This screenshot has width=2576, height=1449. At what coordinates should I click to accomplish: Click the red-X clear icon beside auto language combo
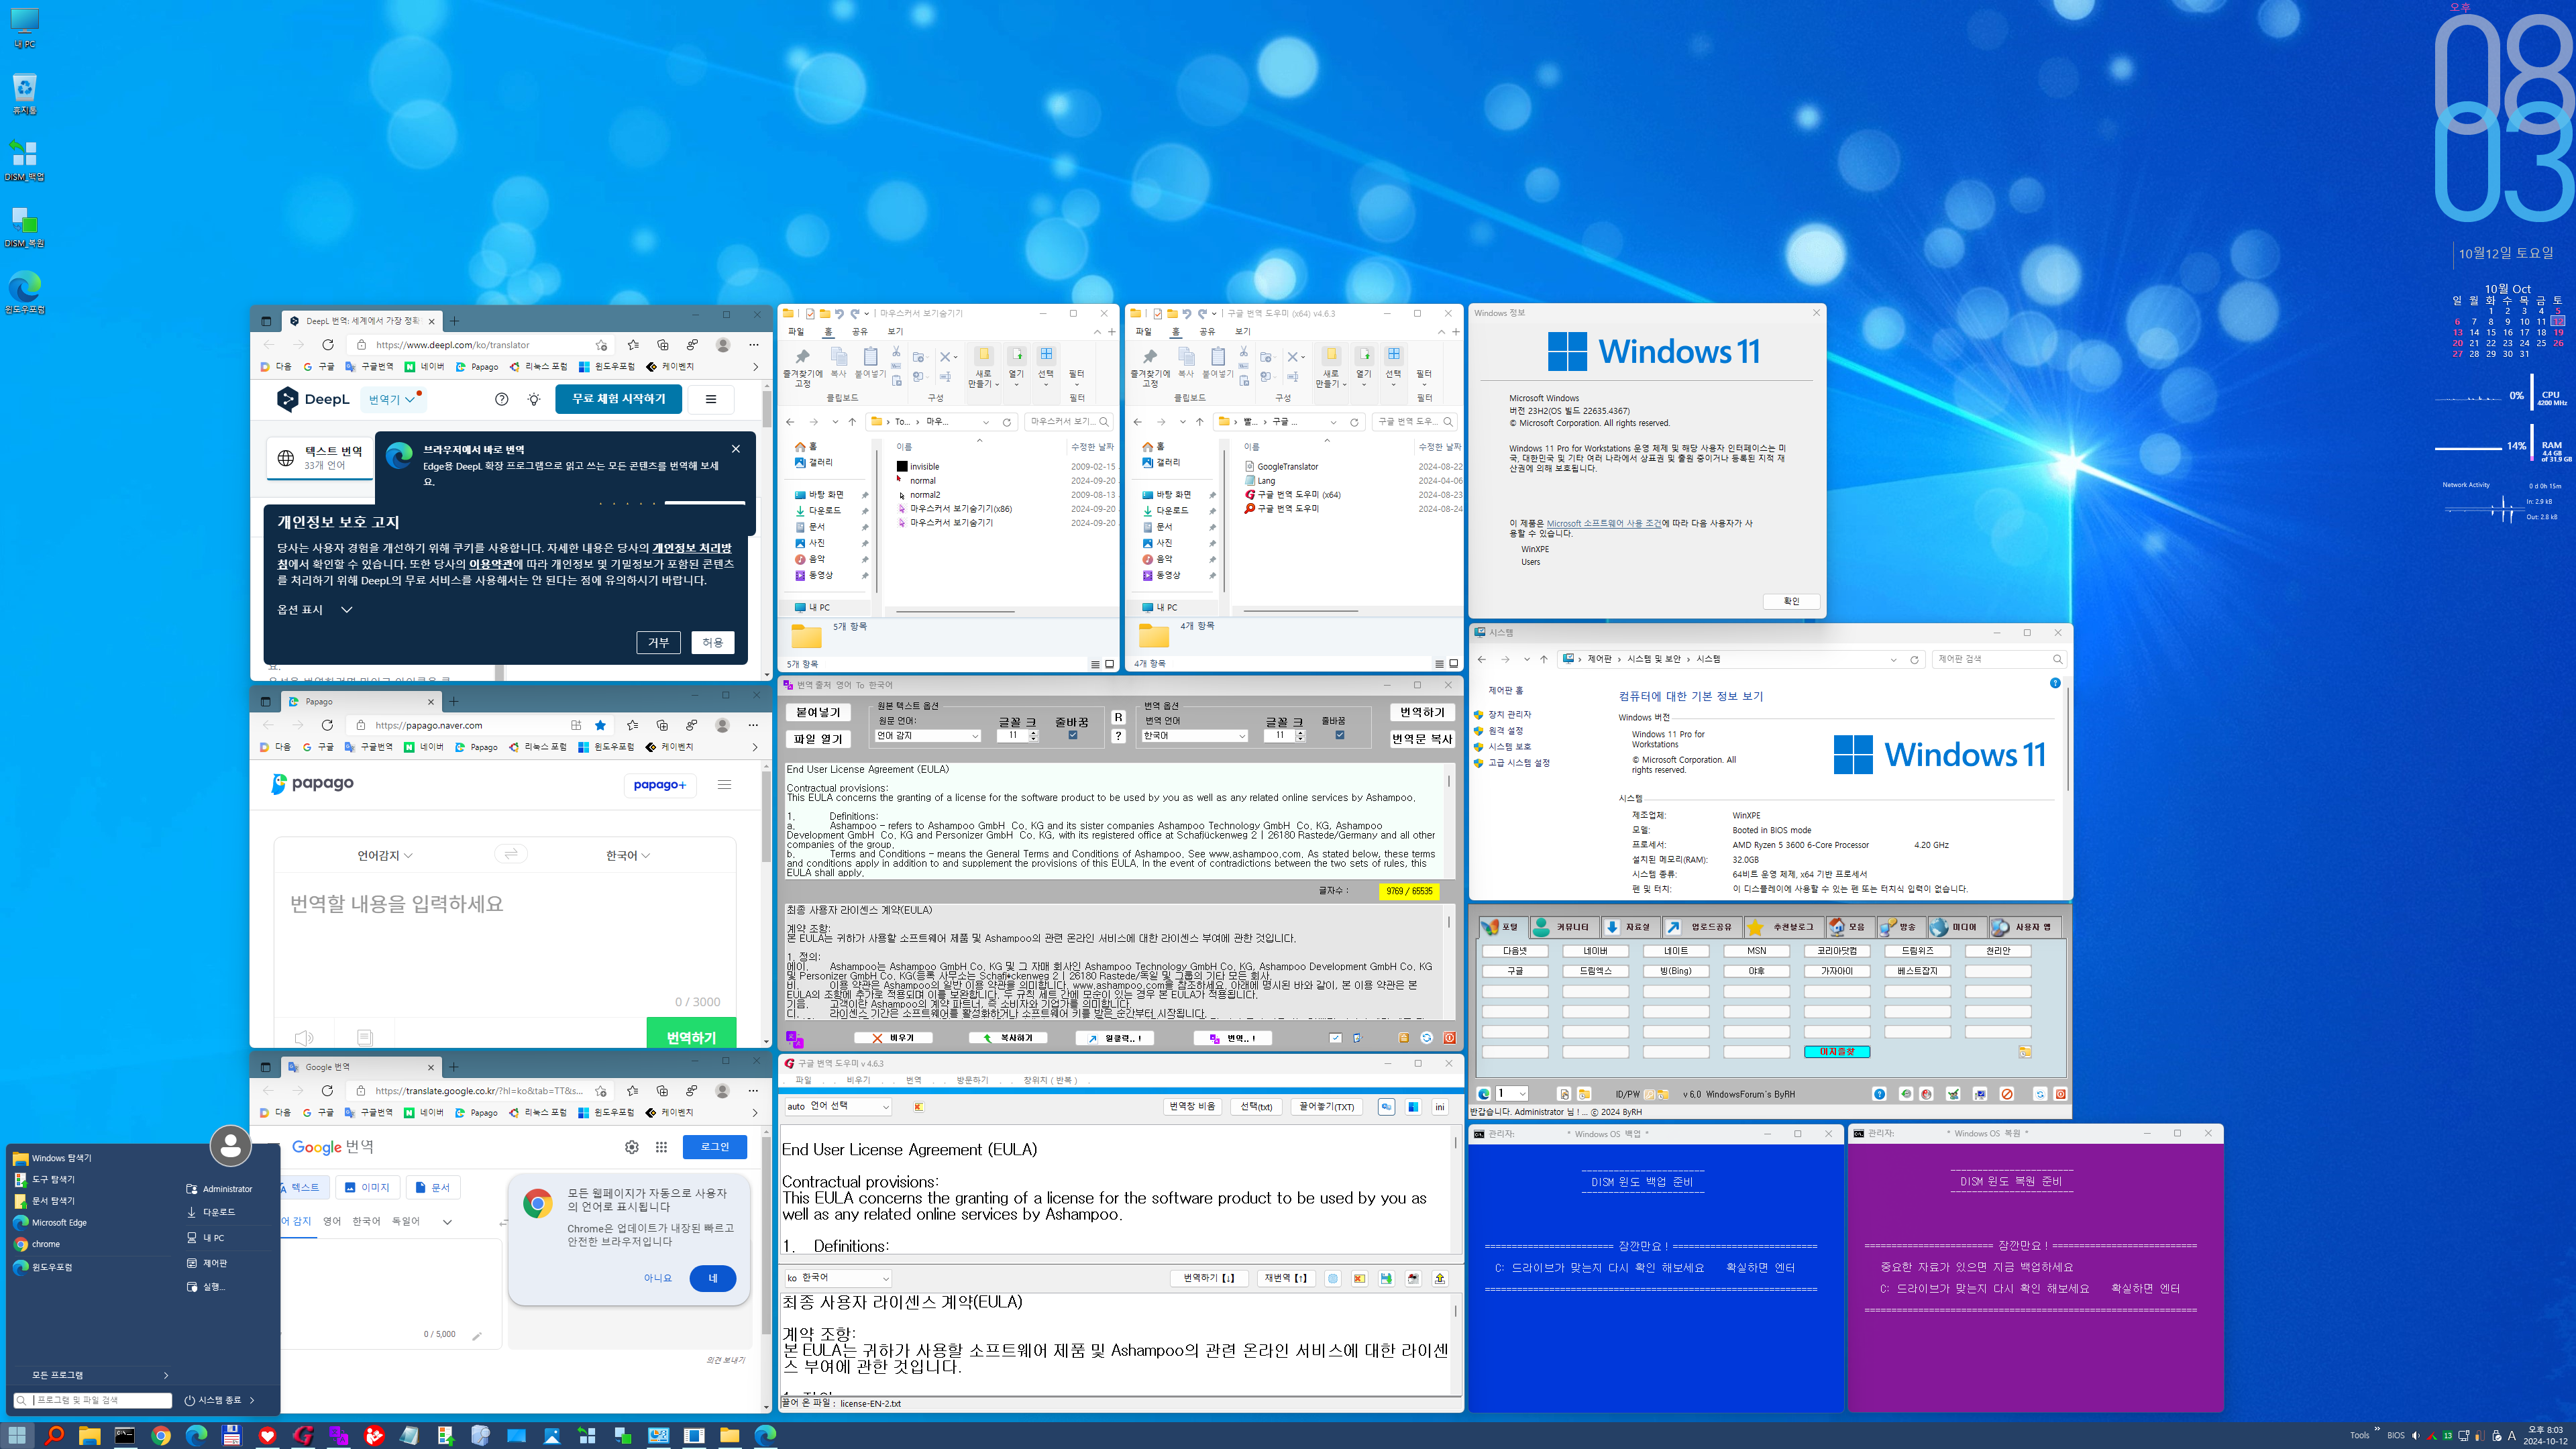click(x=918, y=1107)
